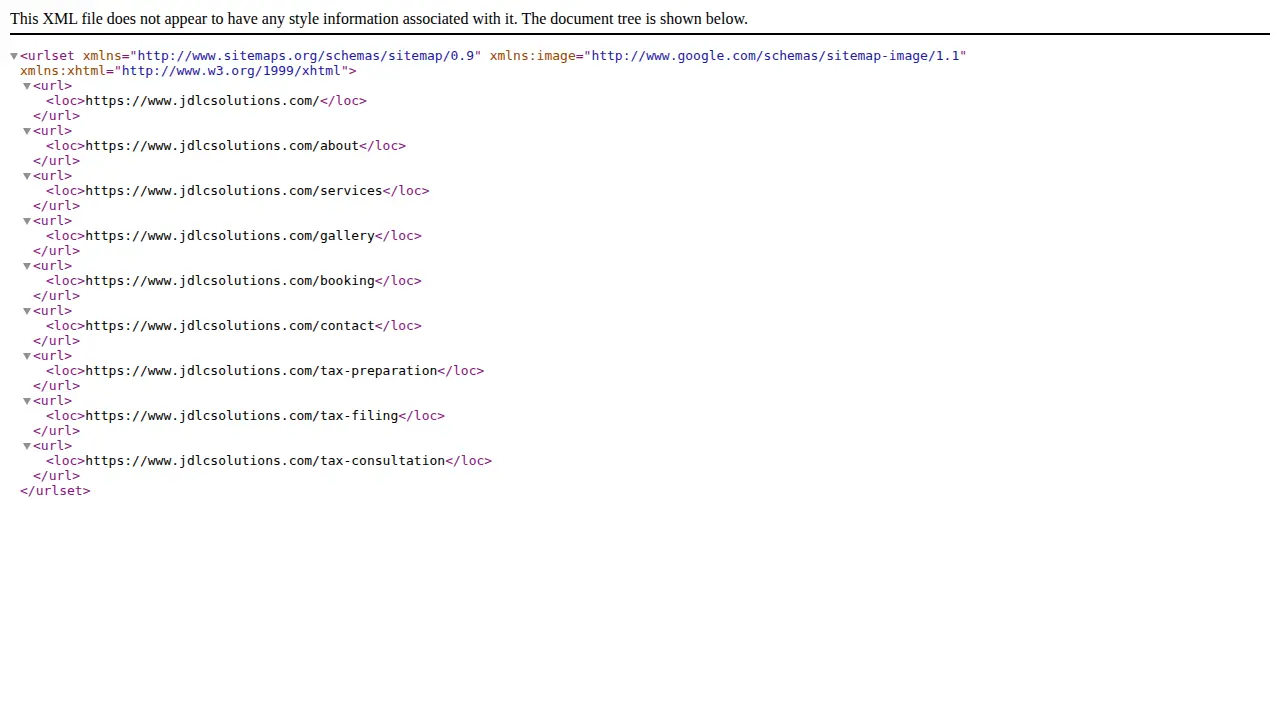This screenshot has height=720, width=1280.
Task: Collapse url node for tax-filing page
Action: click(27, 401)
